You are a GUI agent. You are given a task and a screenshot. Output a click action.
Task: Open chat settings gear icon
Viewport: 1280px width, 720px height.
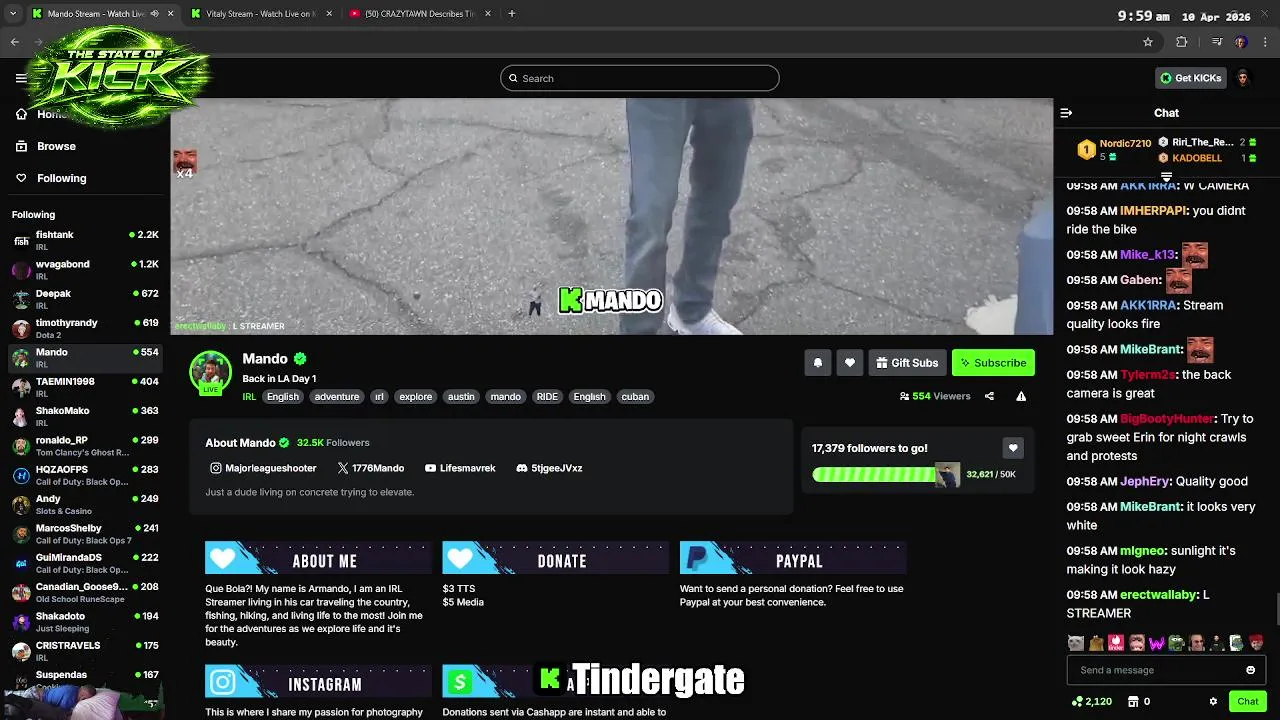(x=1213, y=701)
